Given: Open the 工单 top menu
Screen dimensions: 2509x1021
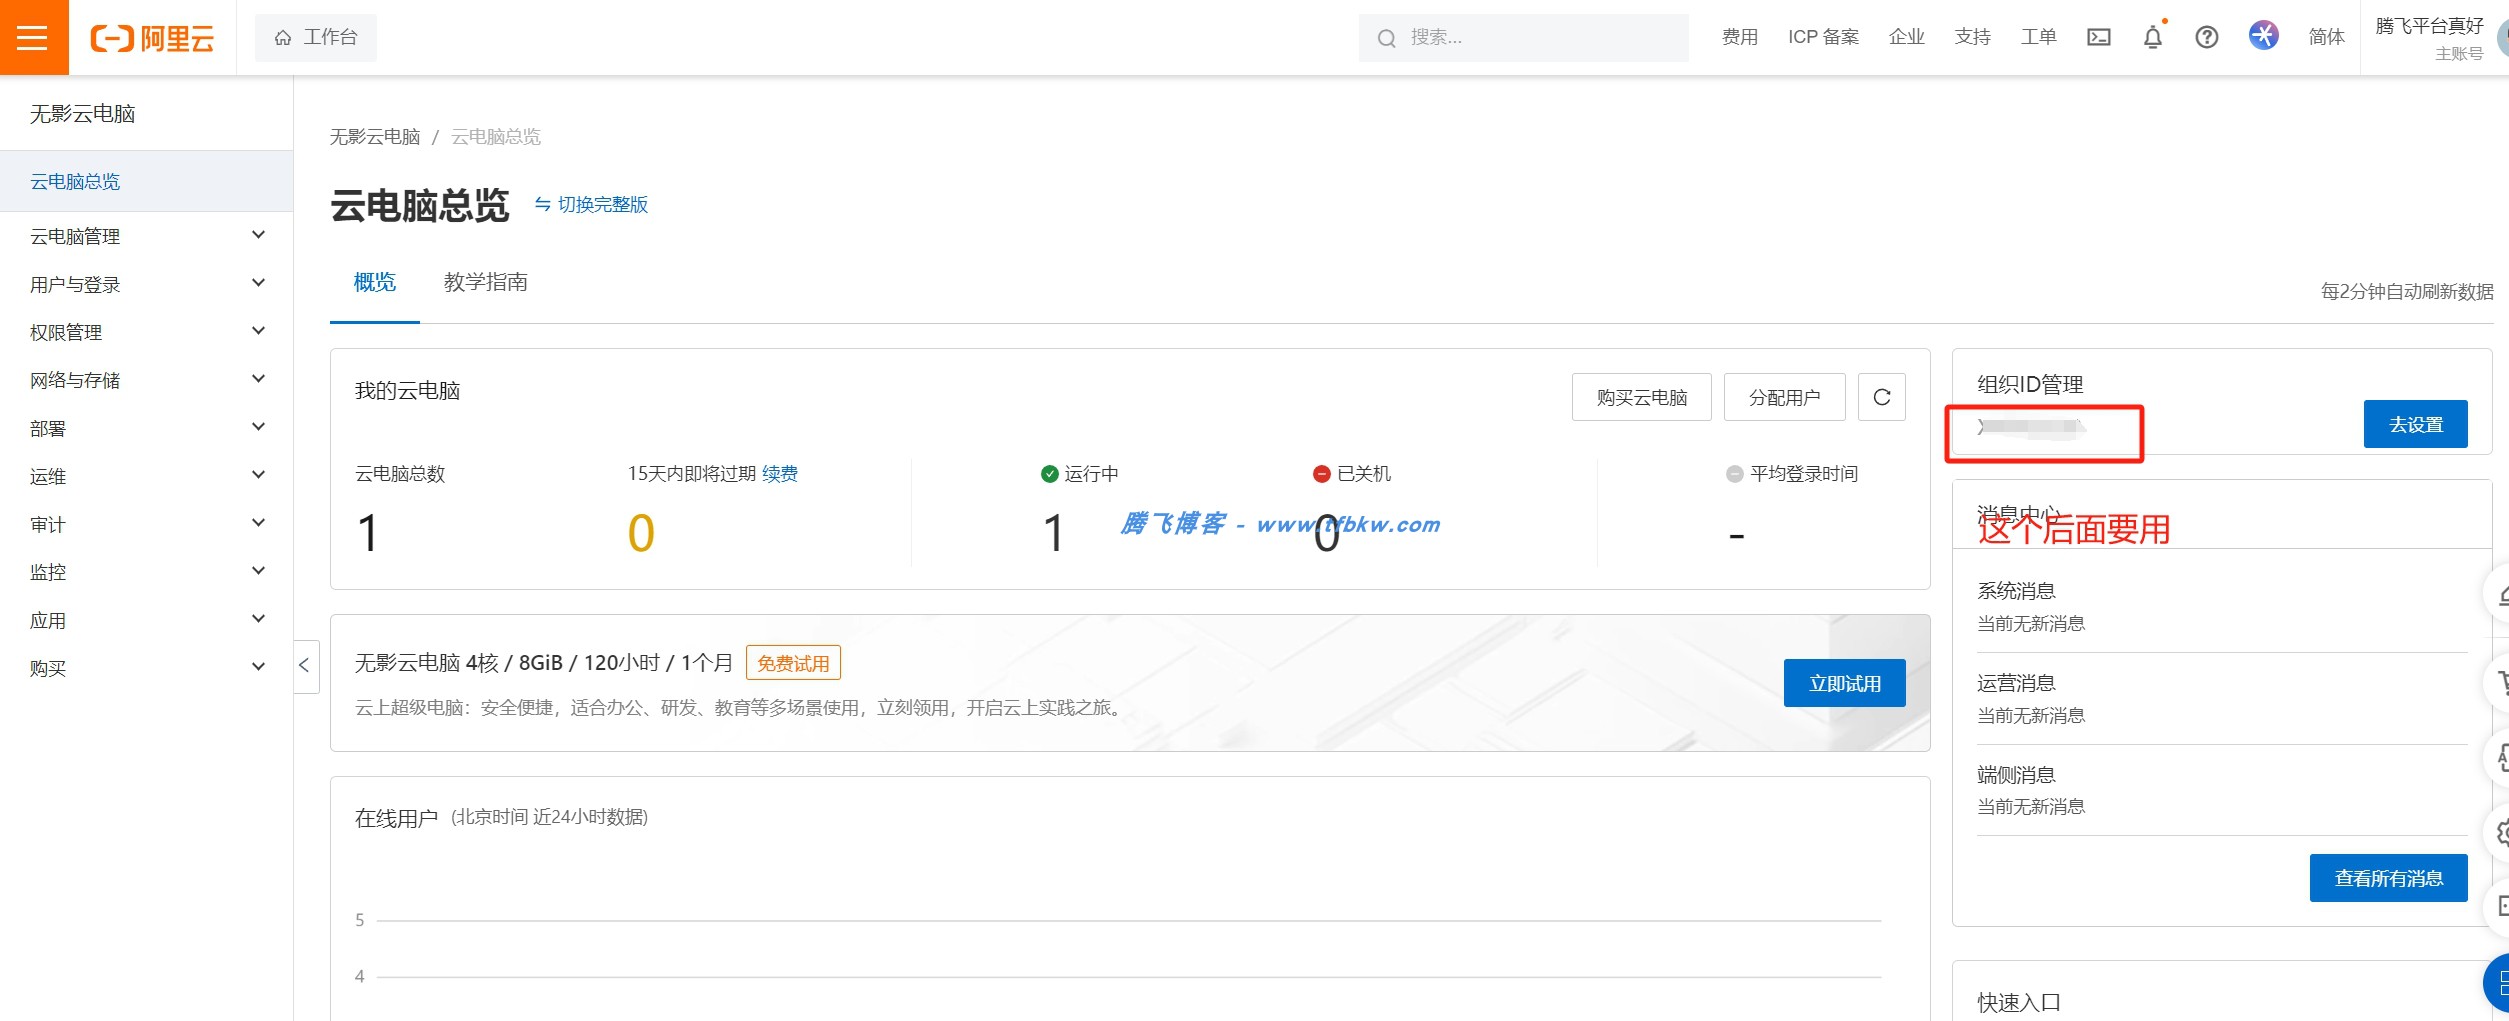Looking at the screenshot, I should (2039, 37).
